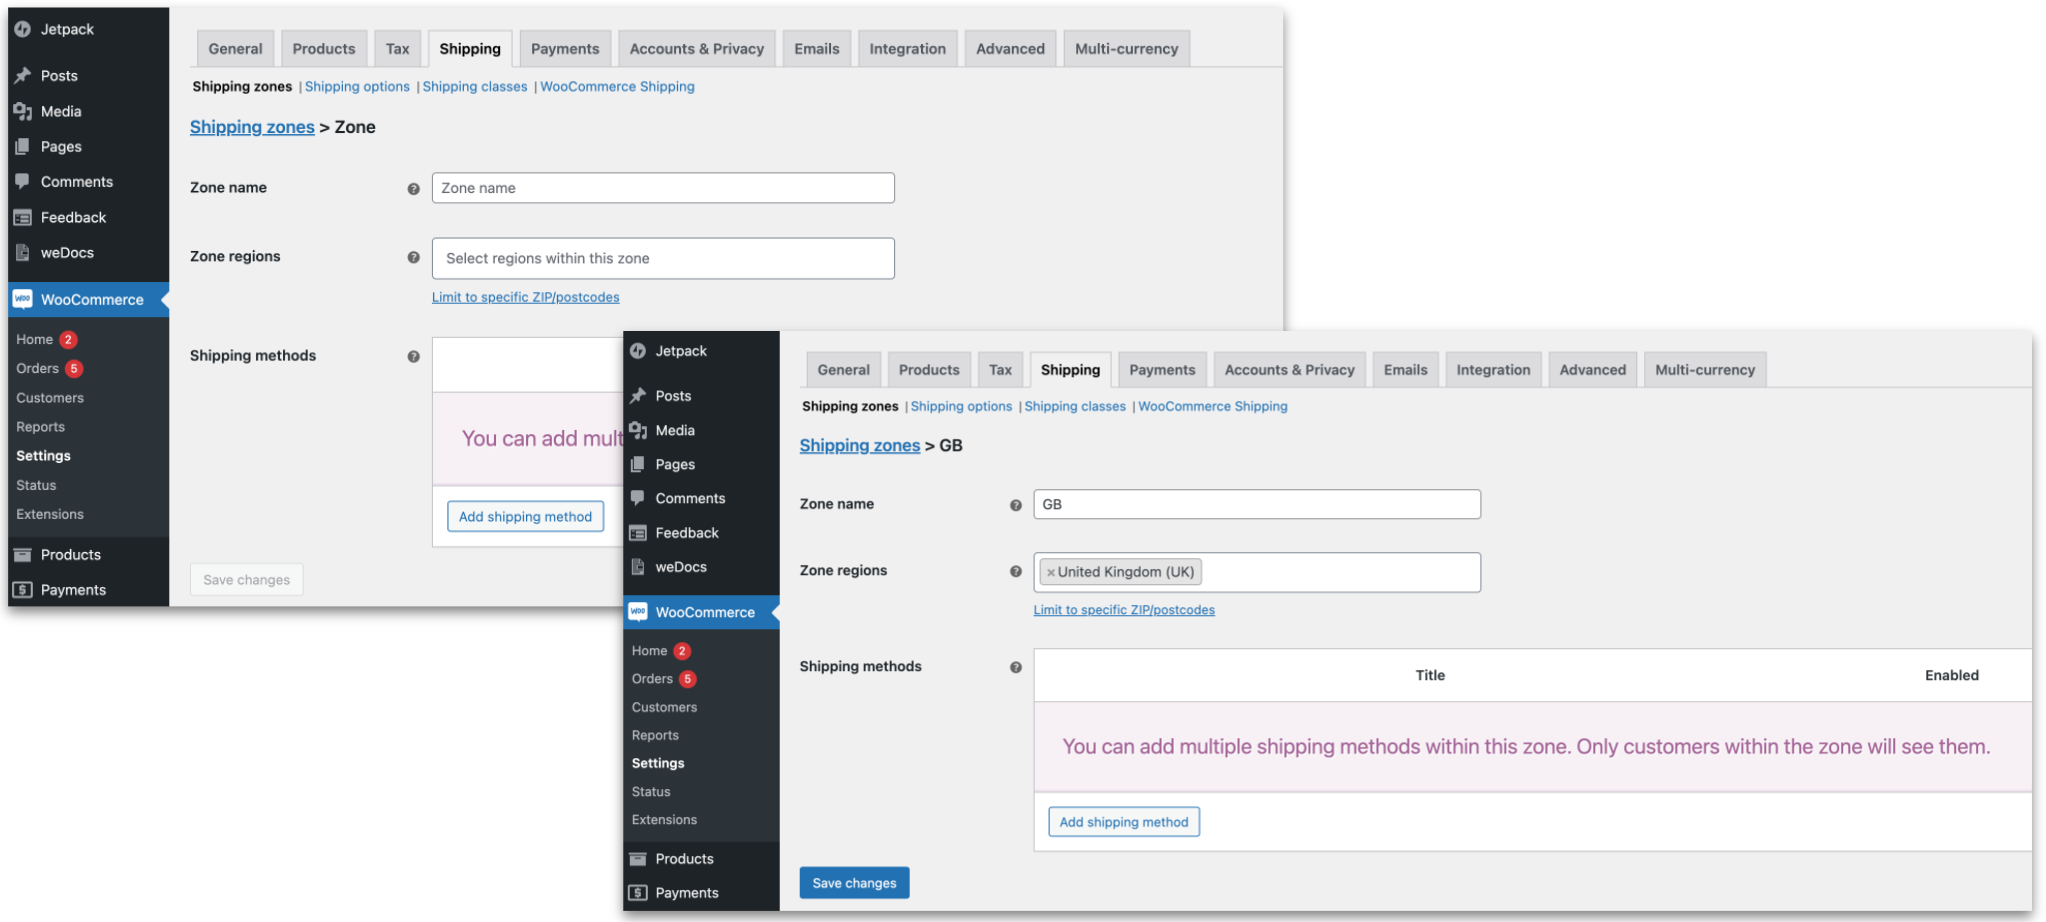Click help icon beside the GB zone name field
This screenshot has height=922, width=2046.
[1015, 505]
